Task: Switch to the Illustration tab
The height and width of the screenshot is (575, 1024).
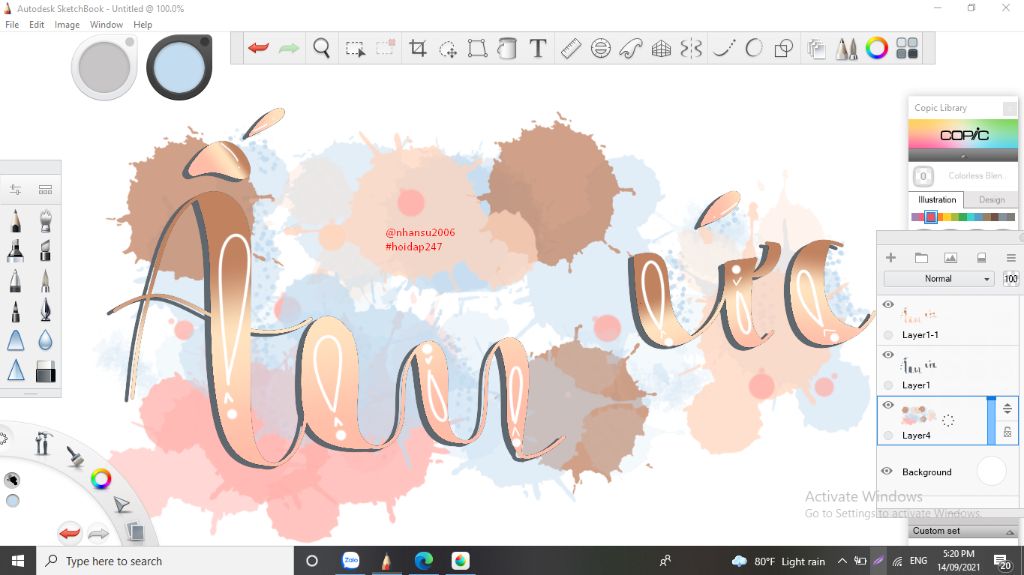Action: pyautogui.click(x=936, y=200)
